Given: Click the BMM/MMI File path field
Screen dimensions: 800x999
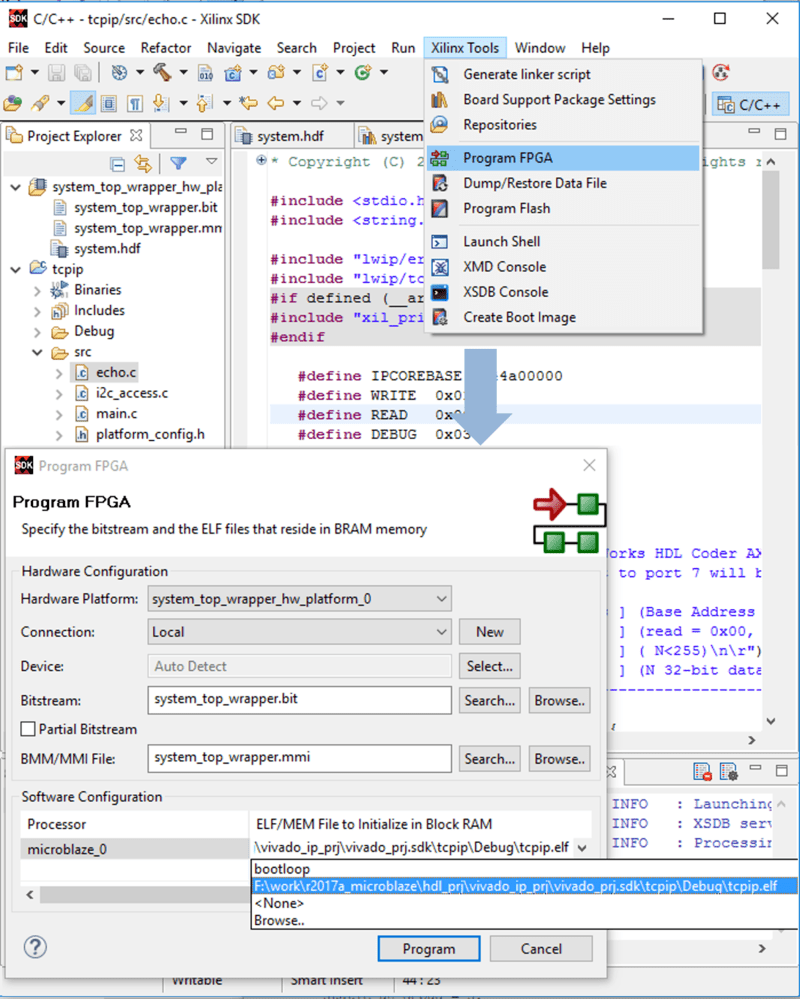Looking at the screenshot, I should point(299,759).
